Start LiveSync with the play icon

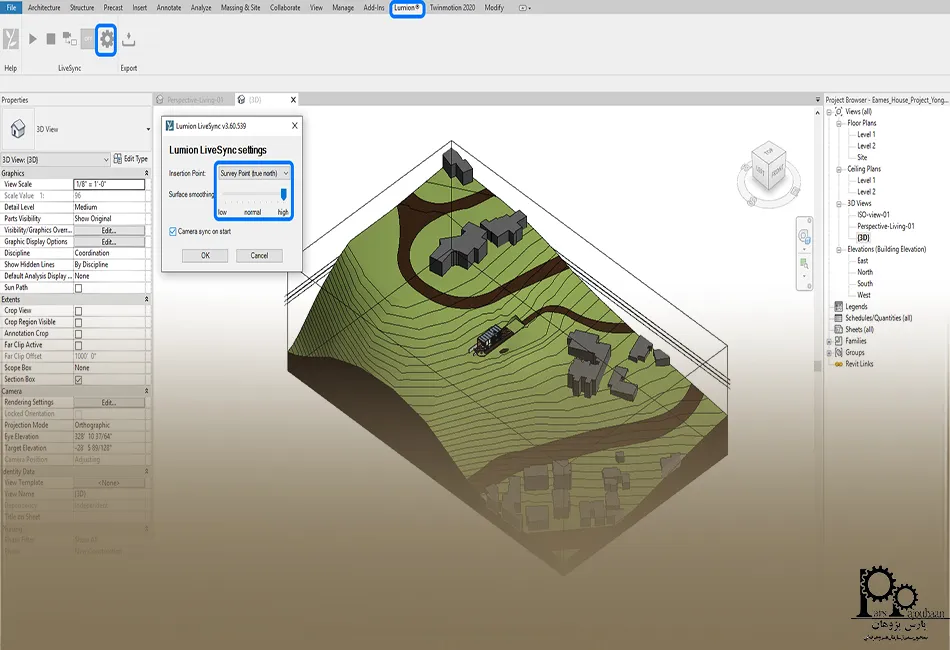pos(32,39)
